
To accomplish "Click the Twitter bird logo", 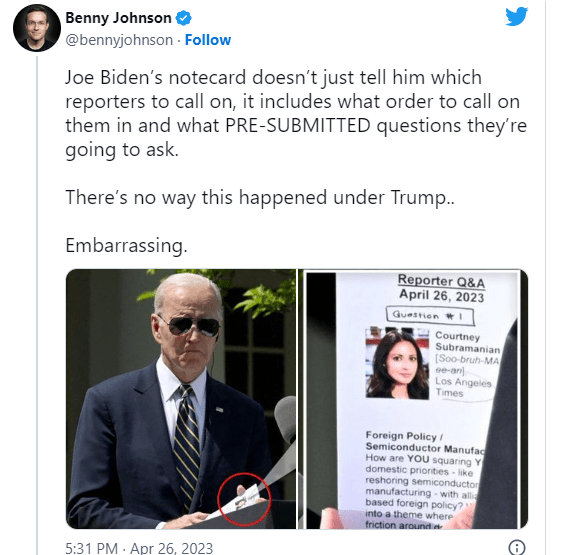I will [516, 16].
